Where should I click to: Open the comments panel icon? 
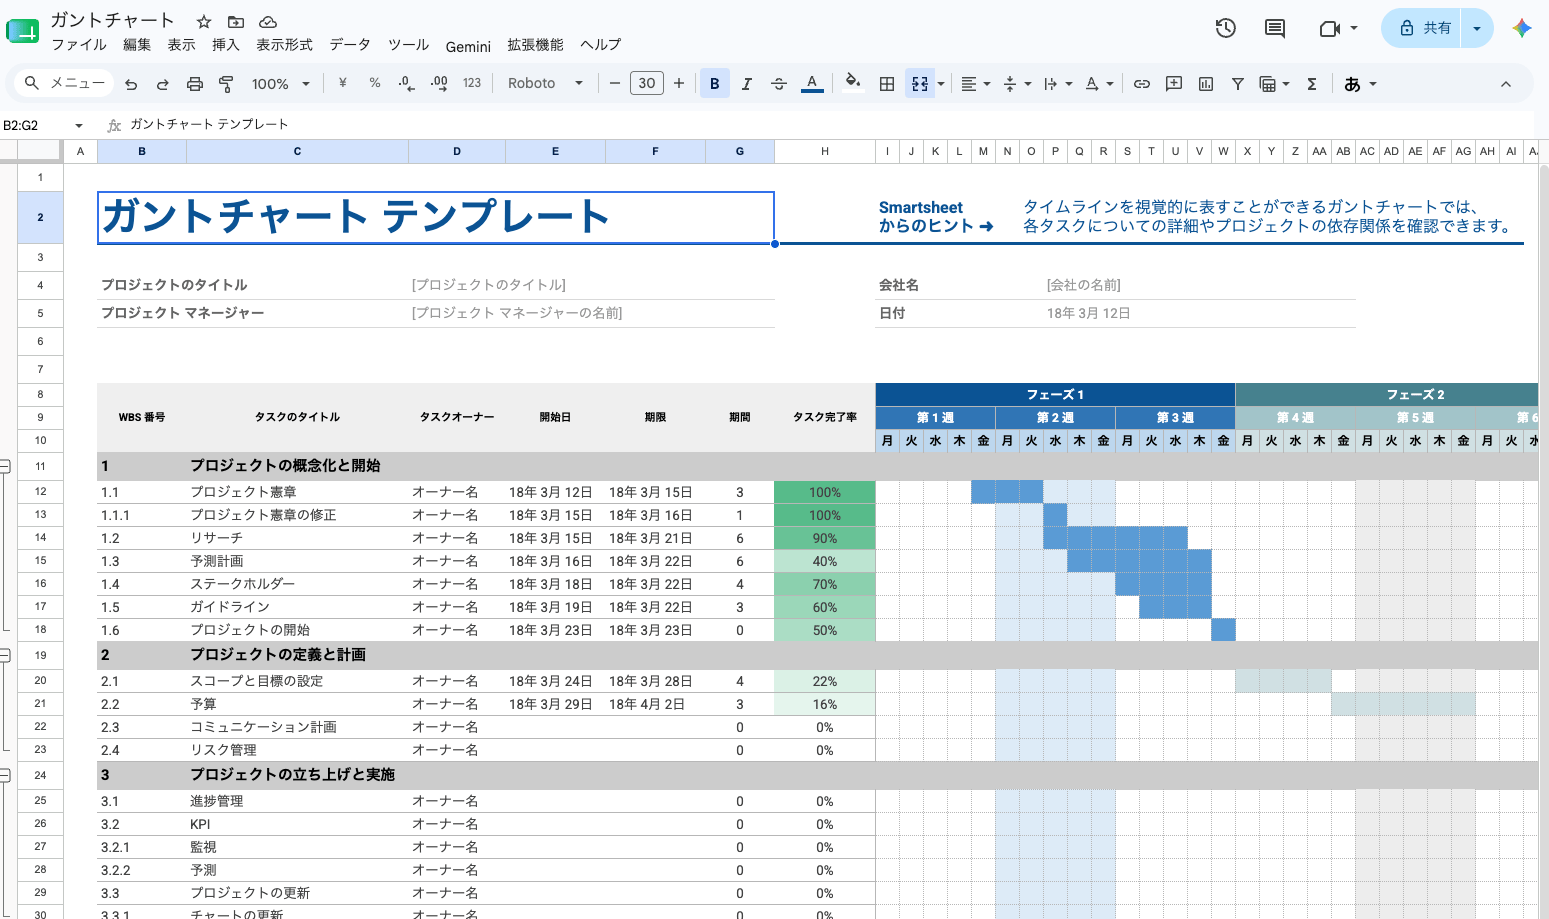point(1275,28)
